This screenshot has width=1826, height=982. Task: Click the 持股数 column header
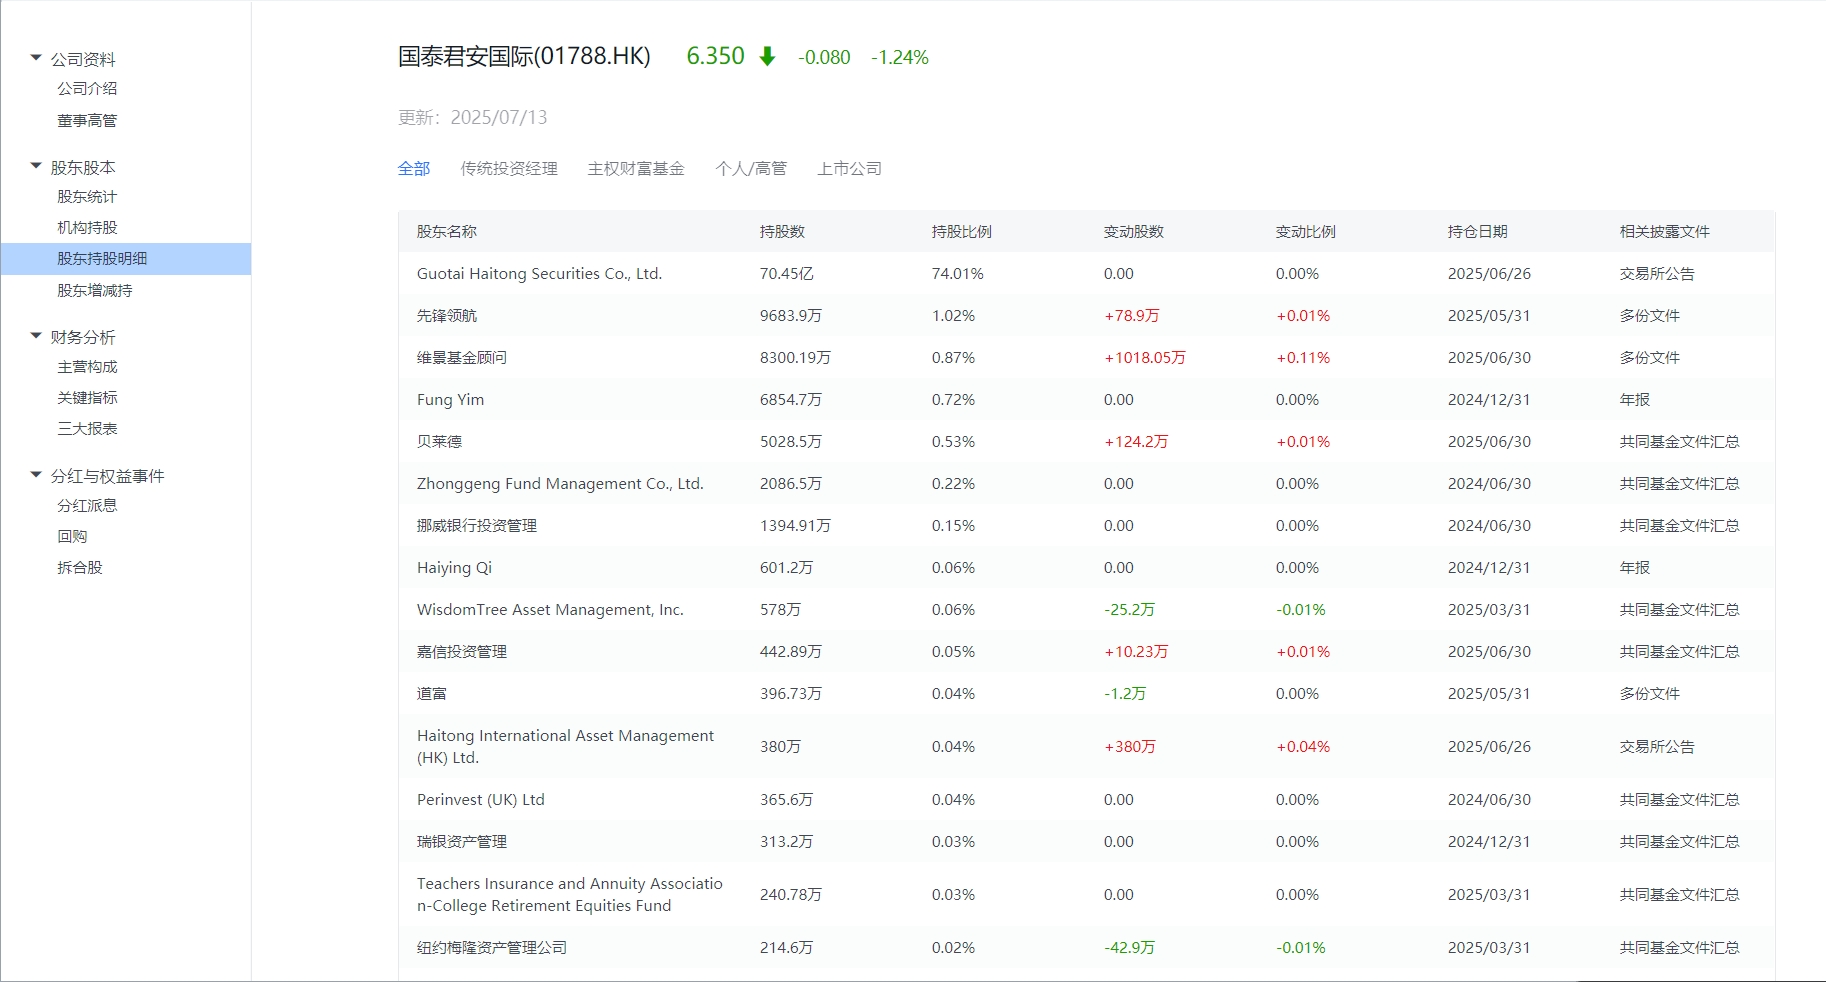click(x=782, y=232)
